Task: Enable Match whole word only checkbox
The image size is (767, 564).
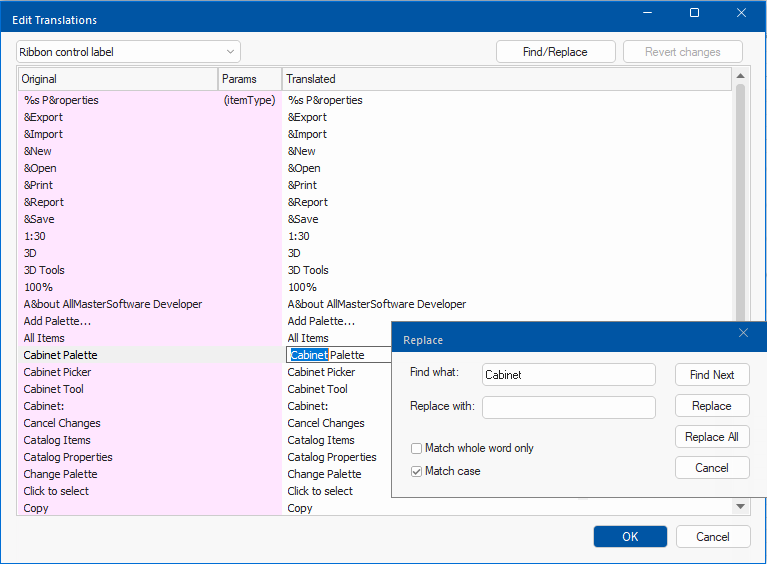Action: (416, 449)
